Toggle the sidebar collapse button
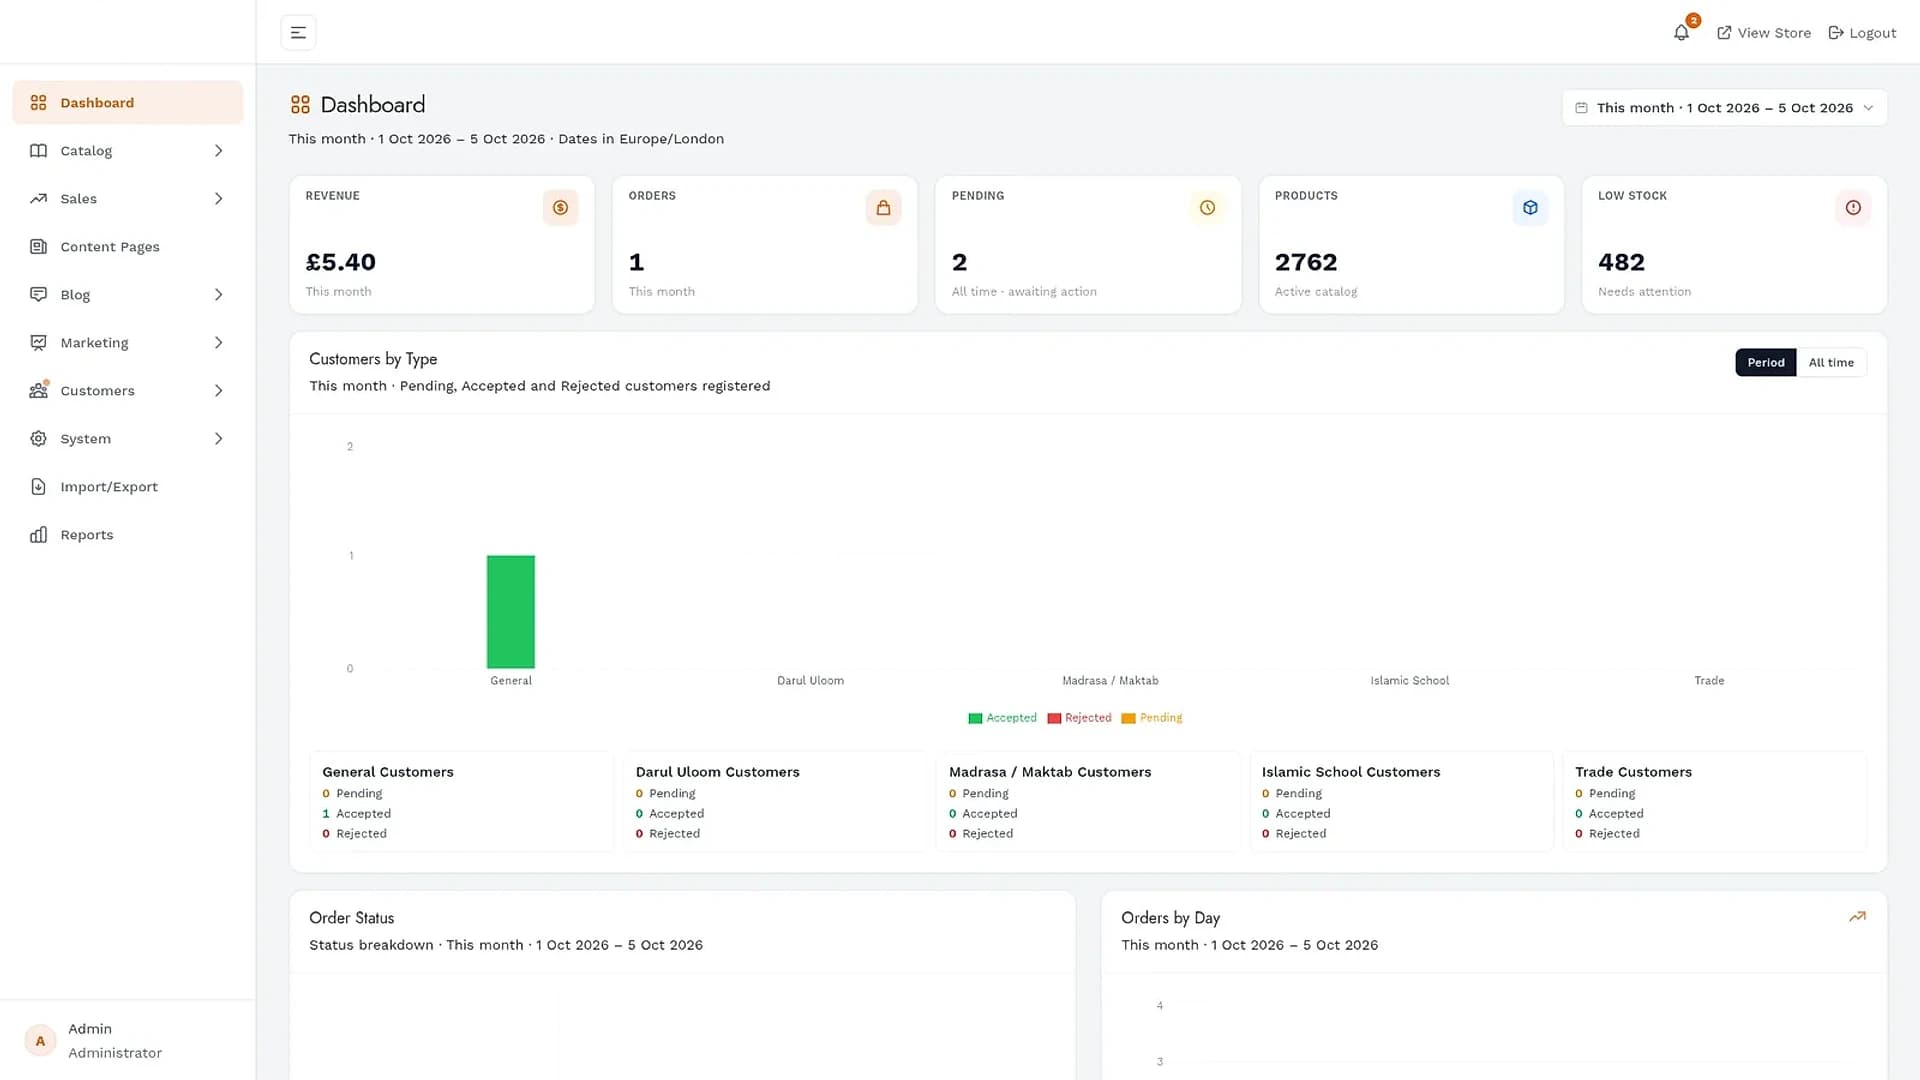 click(298, 33)
